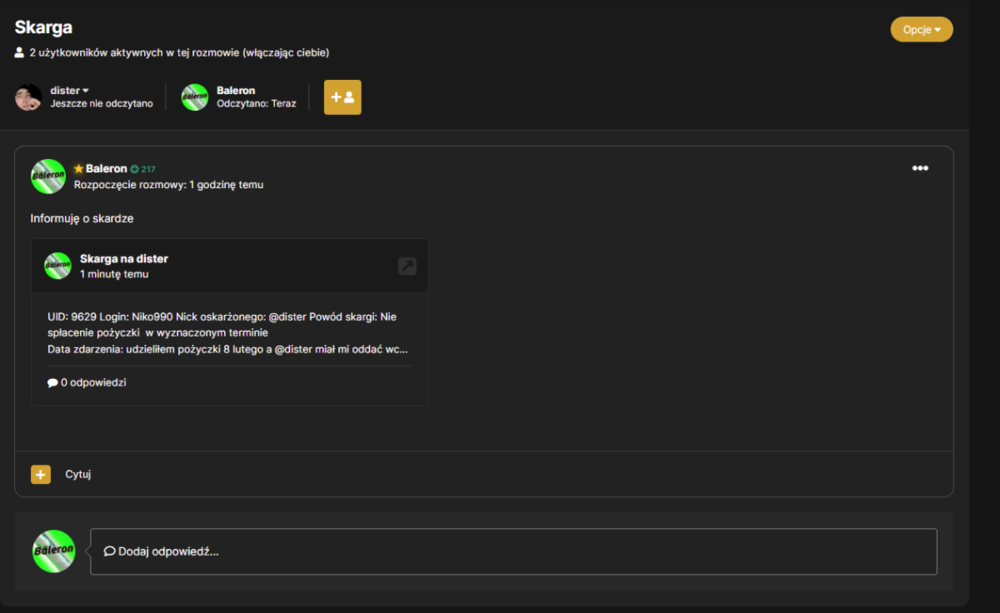
Task: Expand the dister participant dropdown arrow
Action: pyautogui.click(x=85, y=91)
